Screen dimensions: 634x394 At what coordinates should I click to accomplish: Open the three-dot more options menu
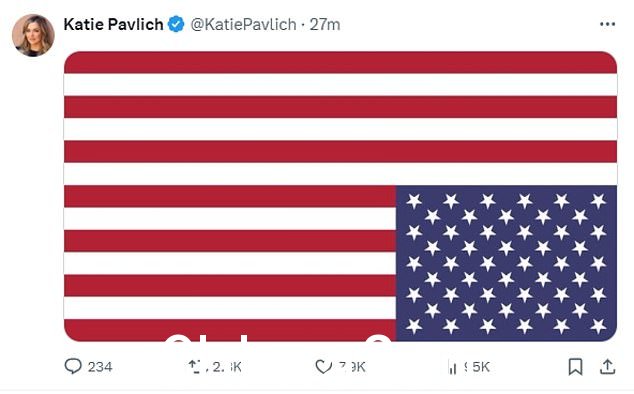607,25
